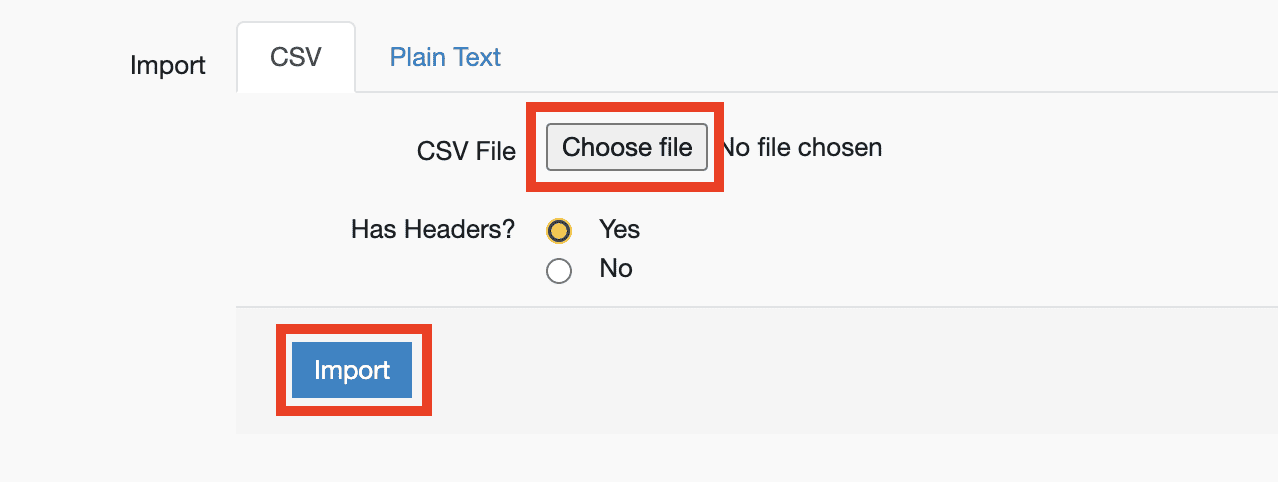Select the Yes radio button

pyautogui.click(x=559, y=231)
